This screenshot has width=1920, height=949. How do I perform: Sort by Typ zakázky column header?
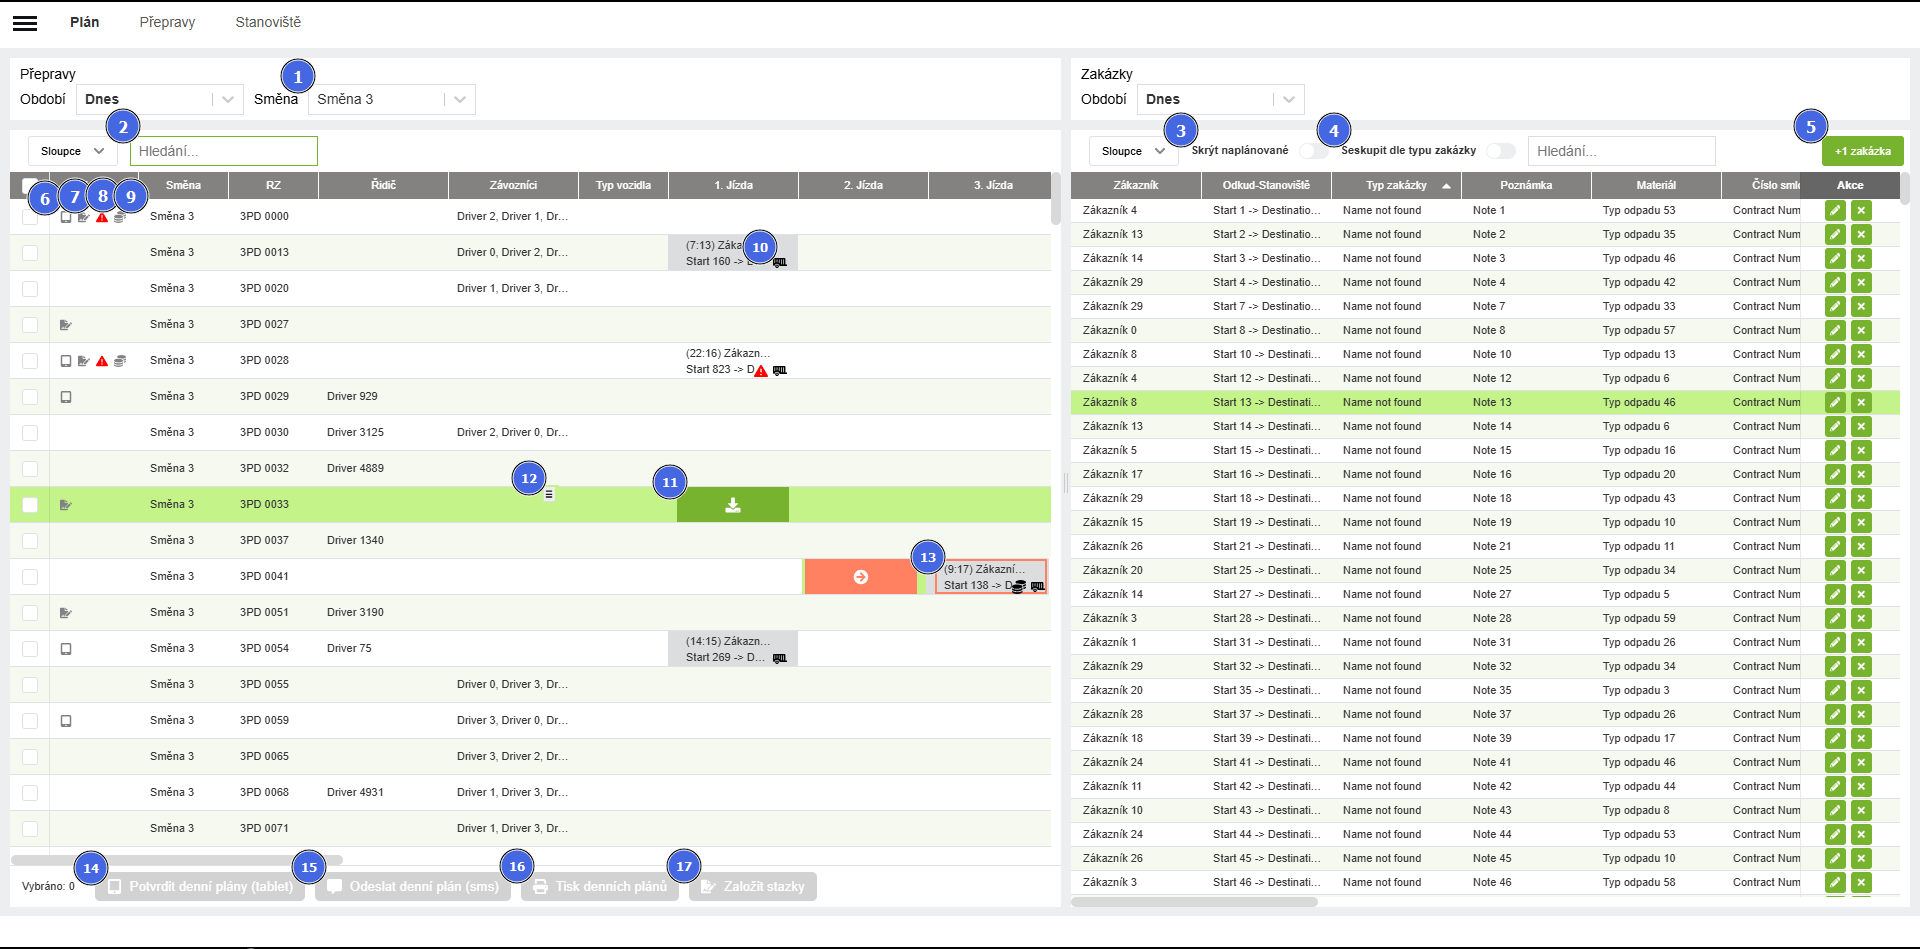tap(1396, 185)
